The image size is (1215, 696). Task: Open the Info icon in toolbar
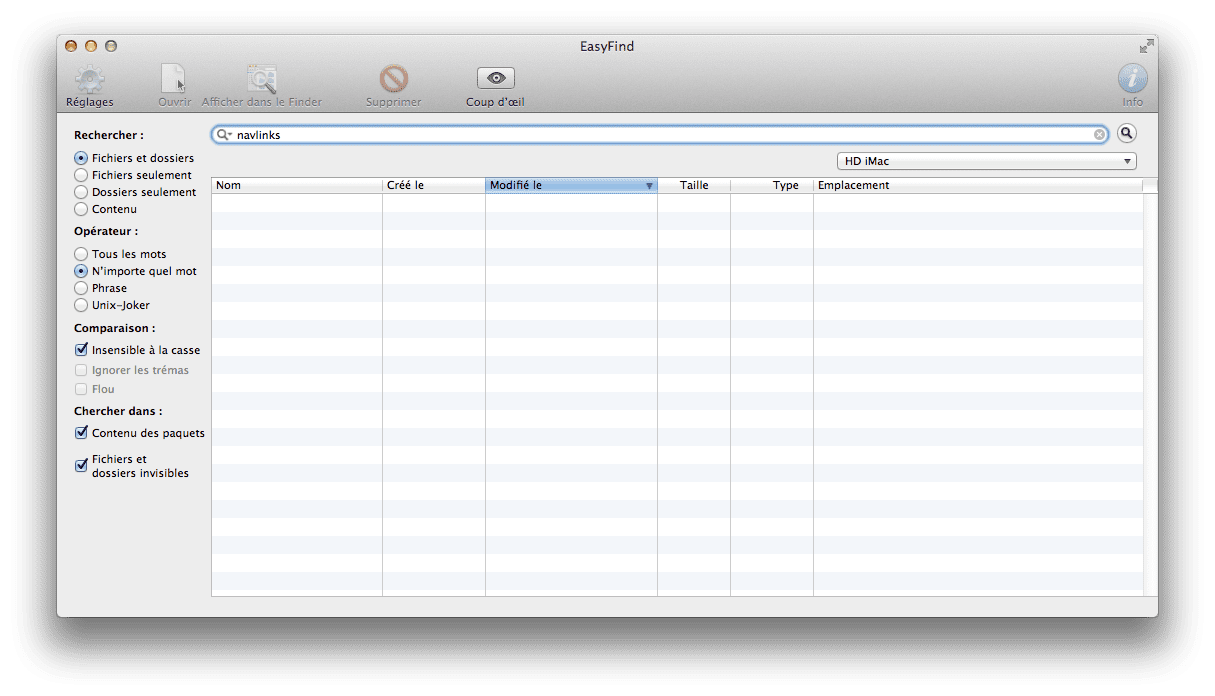pos(1132,79)
